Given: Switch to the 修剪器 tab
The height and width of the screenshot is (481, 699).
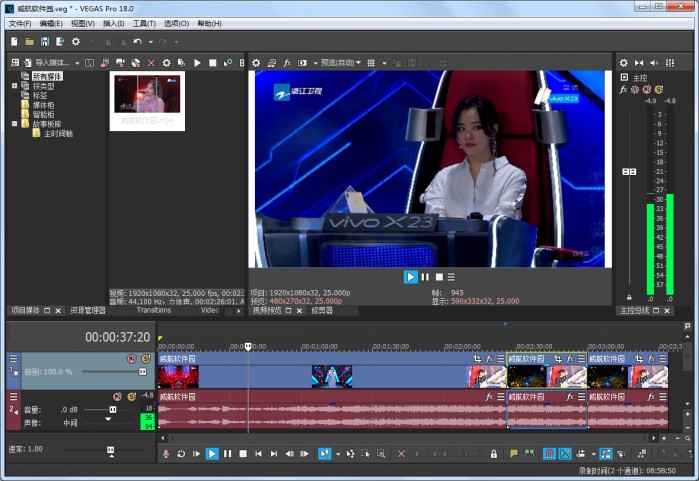Looking at the screenshot, I should point(322,310).
